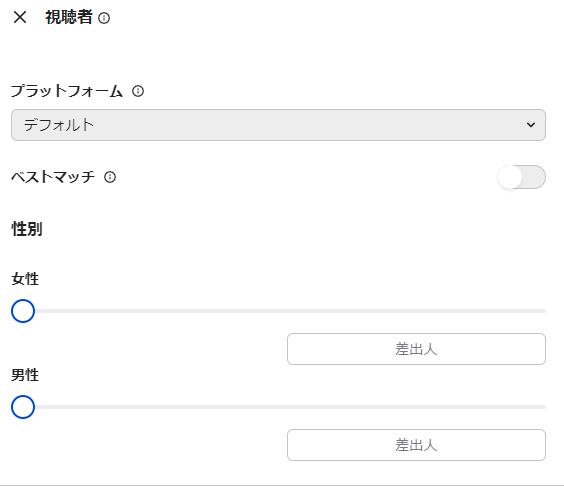Click the ベストマッチ label text
The image size is (564, 486).
[53, 177]
